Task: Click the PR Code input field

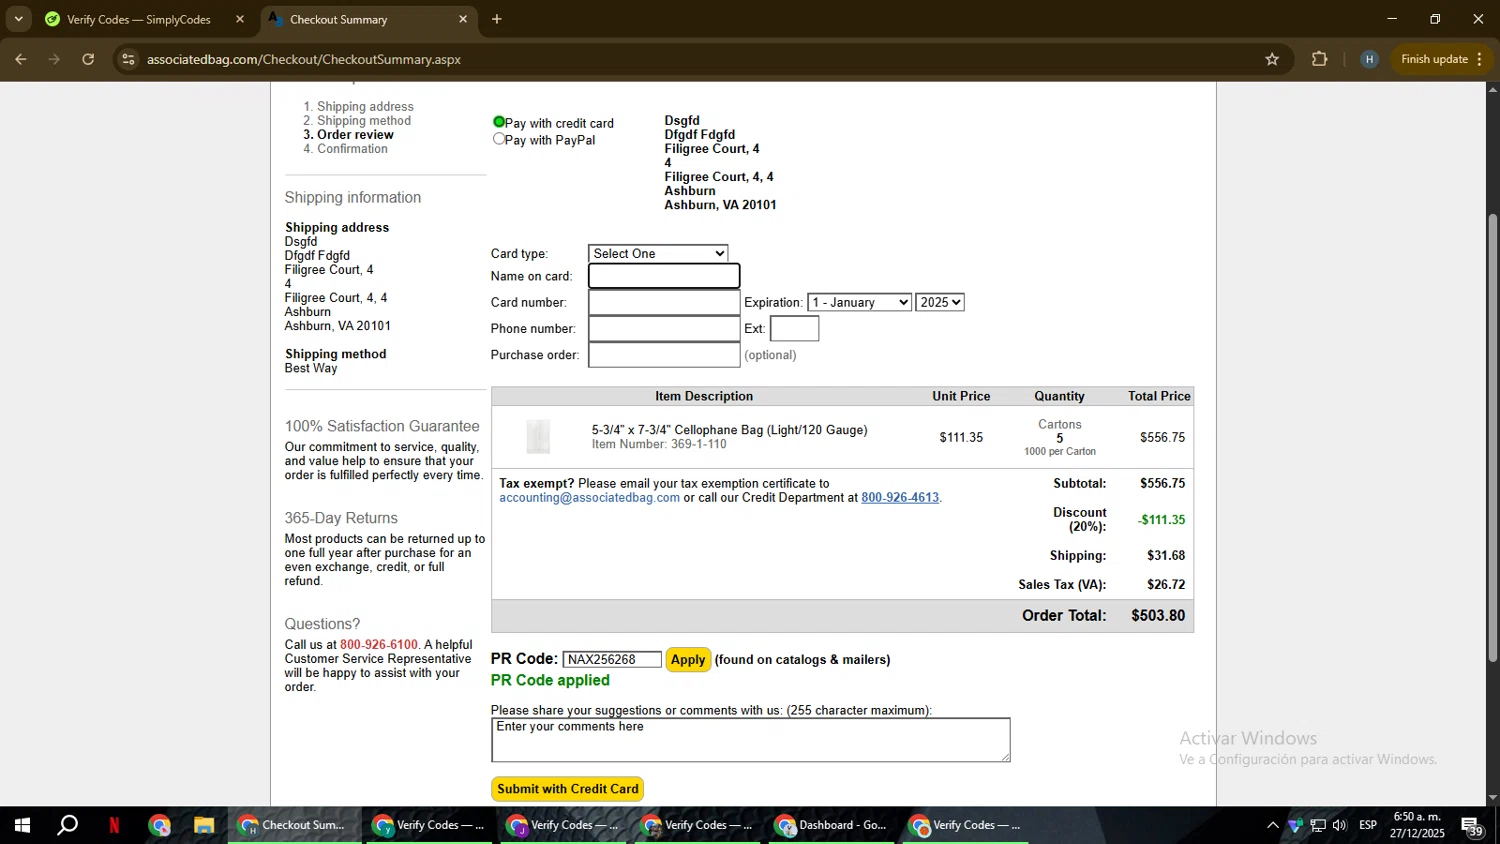Action: pos(612,660)
